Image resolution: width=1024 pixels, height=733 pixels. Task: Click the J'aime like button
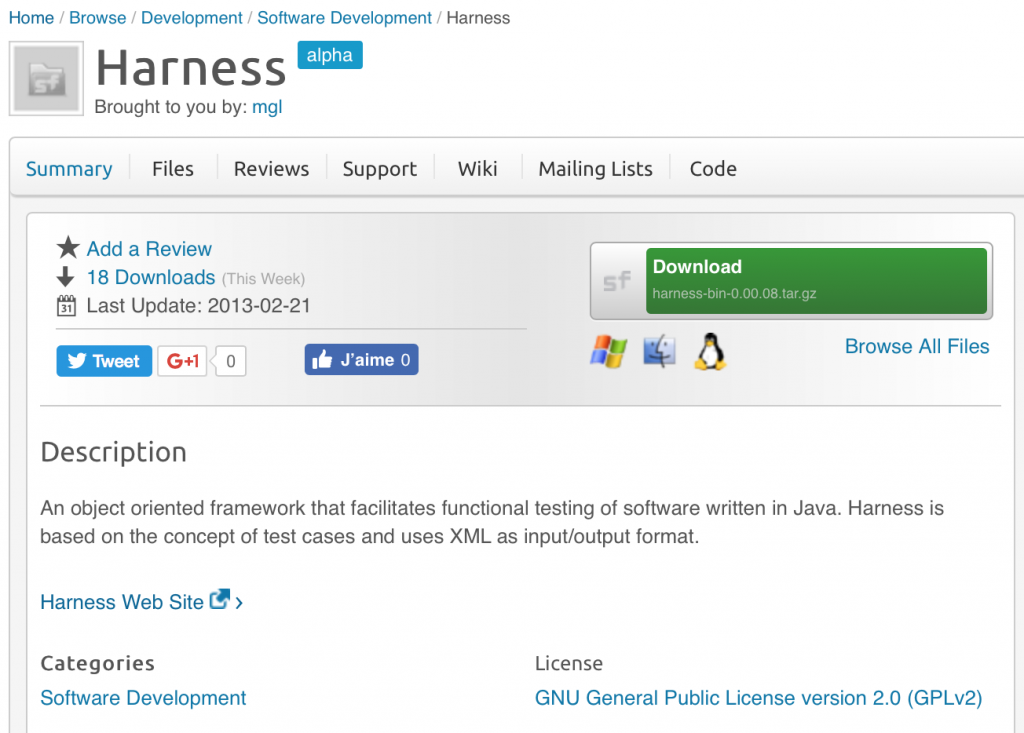click(361, 359)
